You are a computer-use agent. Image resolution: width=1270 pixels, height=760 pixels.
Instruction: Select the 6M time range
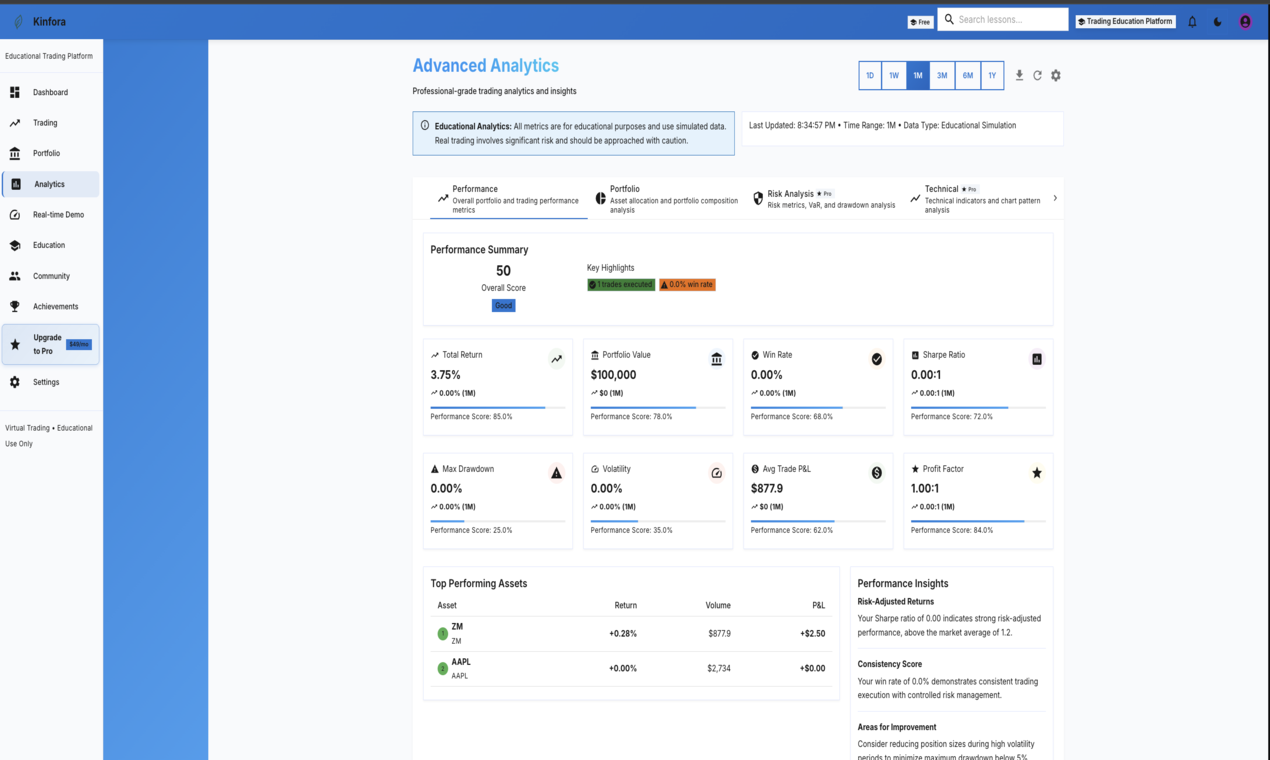968,76
